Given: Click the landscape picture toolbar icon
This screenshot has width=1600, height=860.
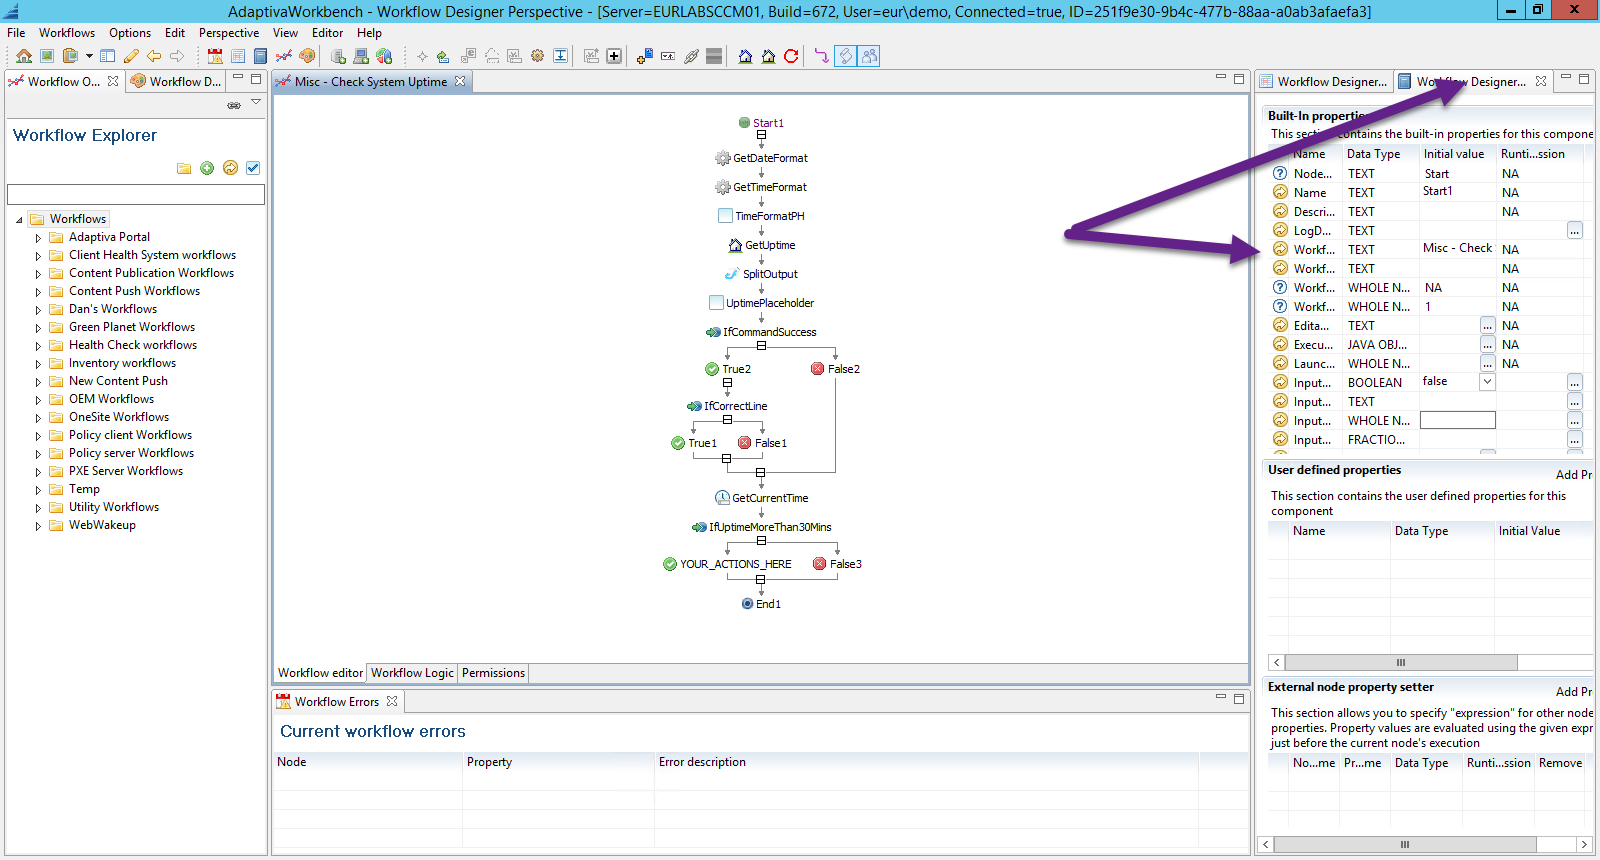Looking at the screenshot, I should click(x=47, y=56).
